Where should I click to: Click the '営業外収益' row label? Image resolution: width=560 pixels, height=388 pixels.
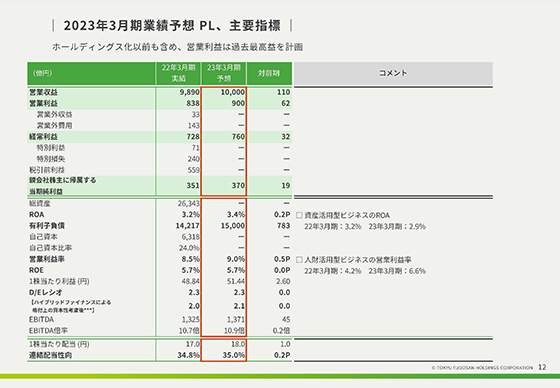55,114
